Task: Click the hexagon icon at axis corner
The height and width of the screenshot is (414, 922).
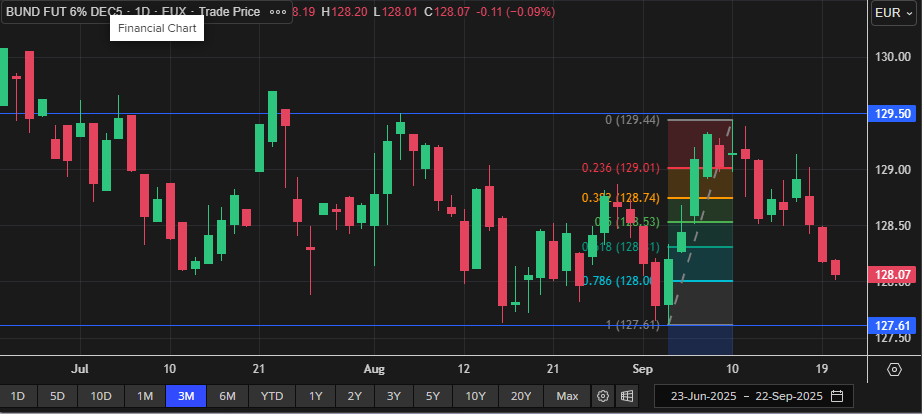Action: coord(894,369)
